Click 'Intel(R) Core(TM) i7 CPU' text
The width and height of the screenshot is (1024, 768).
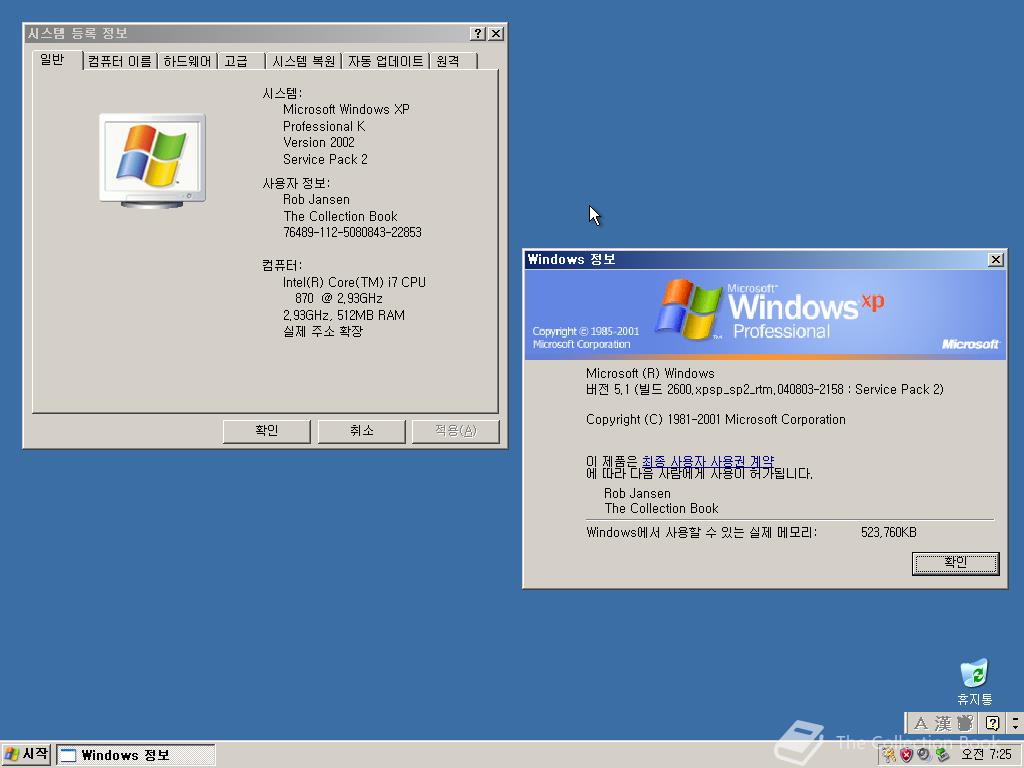(354, 282)
